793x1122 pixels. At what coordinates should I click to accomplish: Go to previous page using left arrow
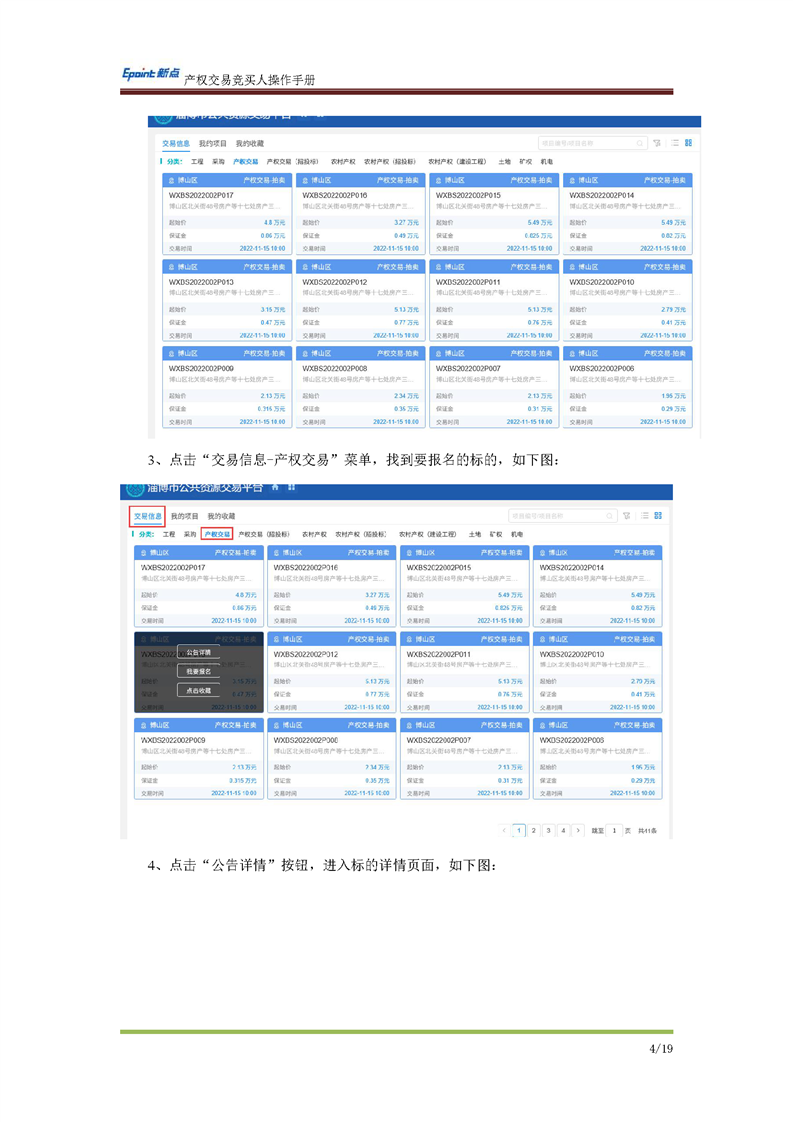point(504,830)
